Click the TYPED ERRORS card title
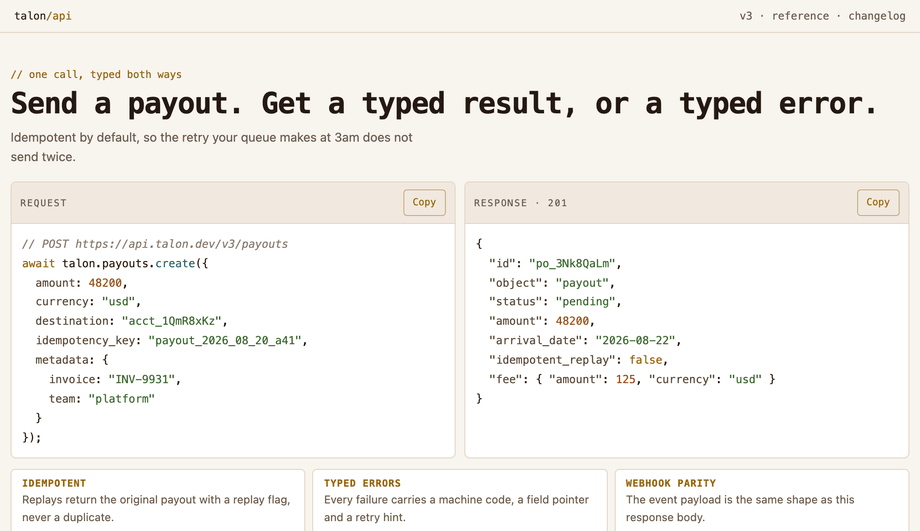This screenshot has height=531, width=920. (362, 483)
